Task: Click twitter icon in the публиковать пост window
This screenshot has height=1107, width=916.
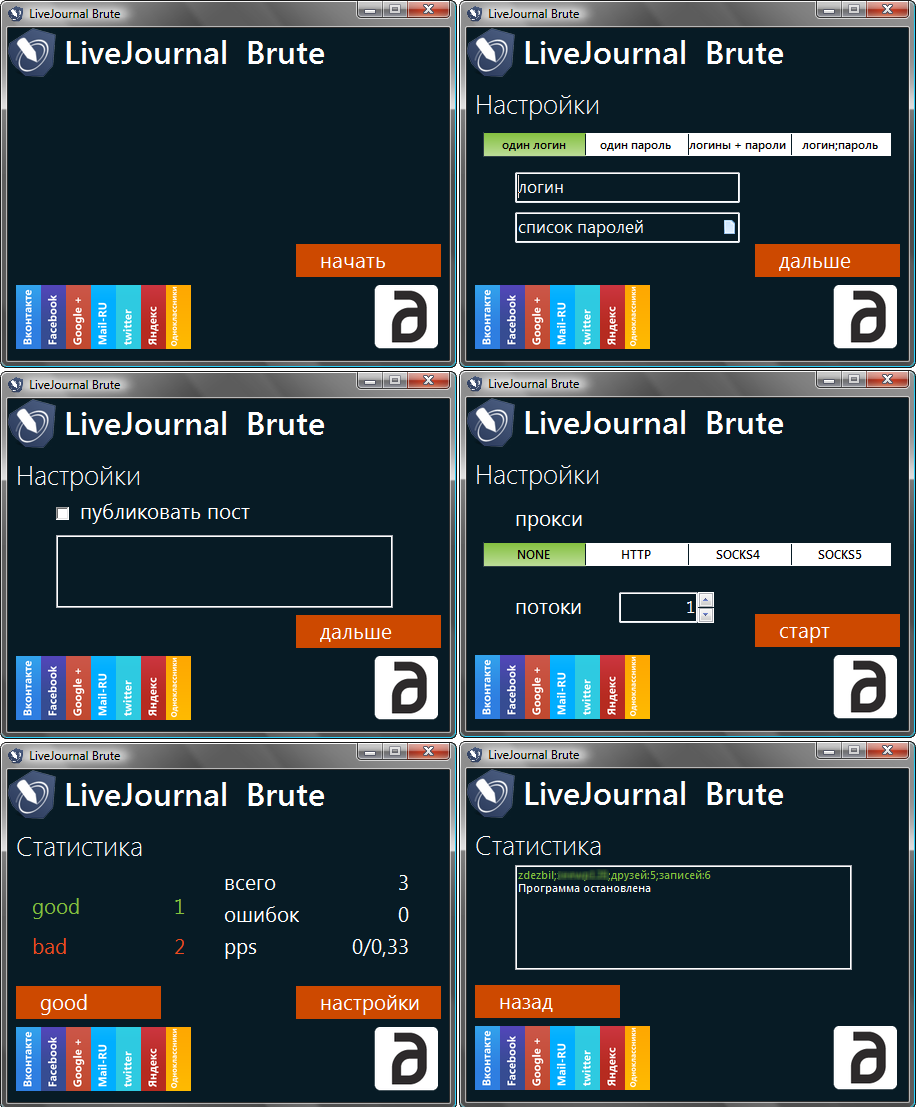Action: coord(128,688)
